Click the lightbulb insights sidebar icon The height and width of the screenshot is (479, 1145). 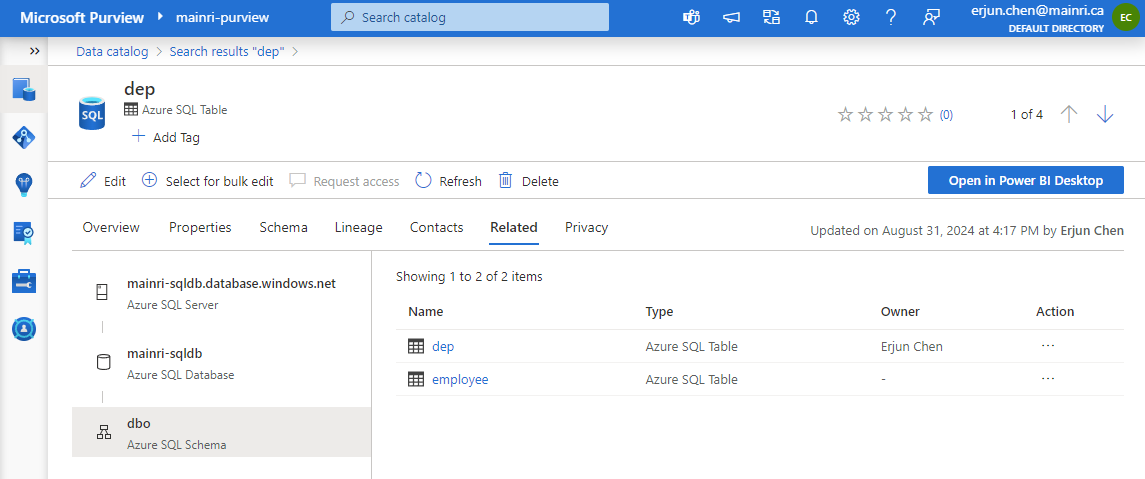(24, 184)
